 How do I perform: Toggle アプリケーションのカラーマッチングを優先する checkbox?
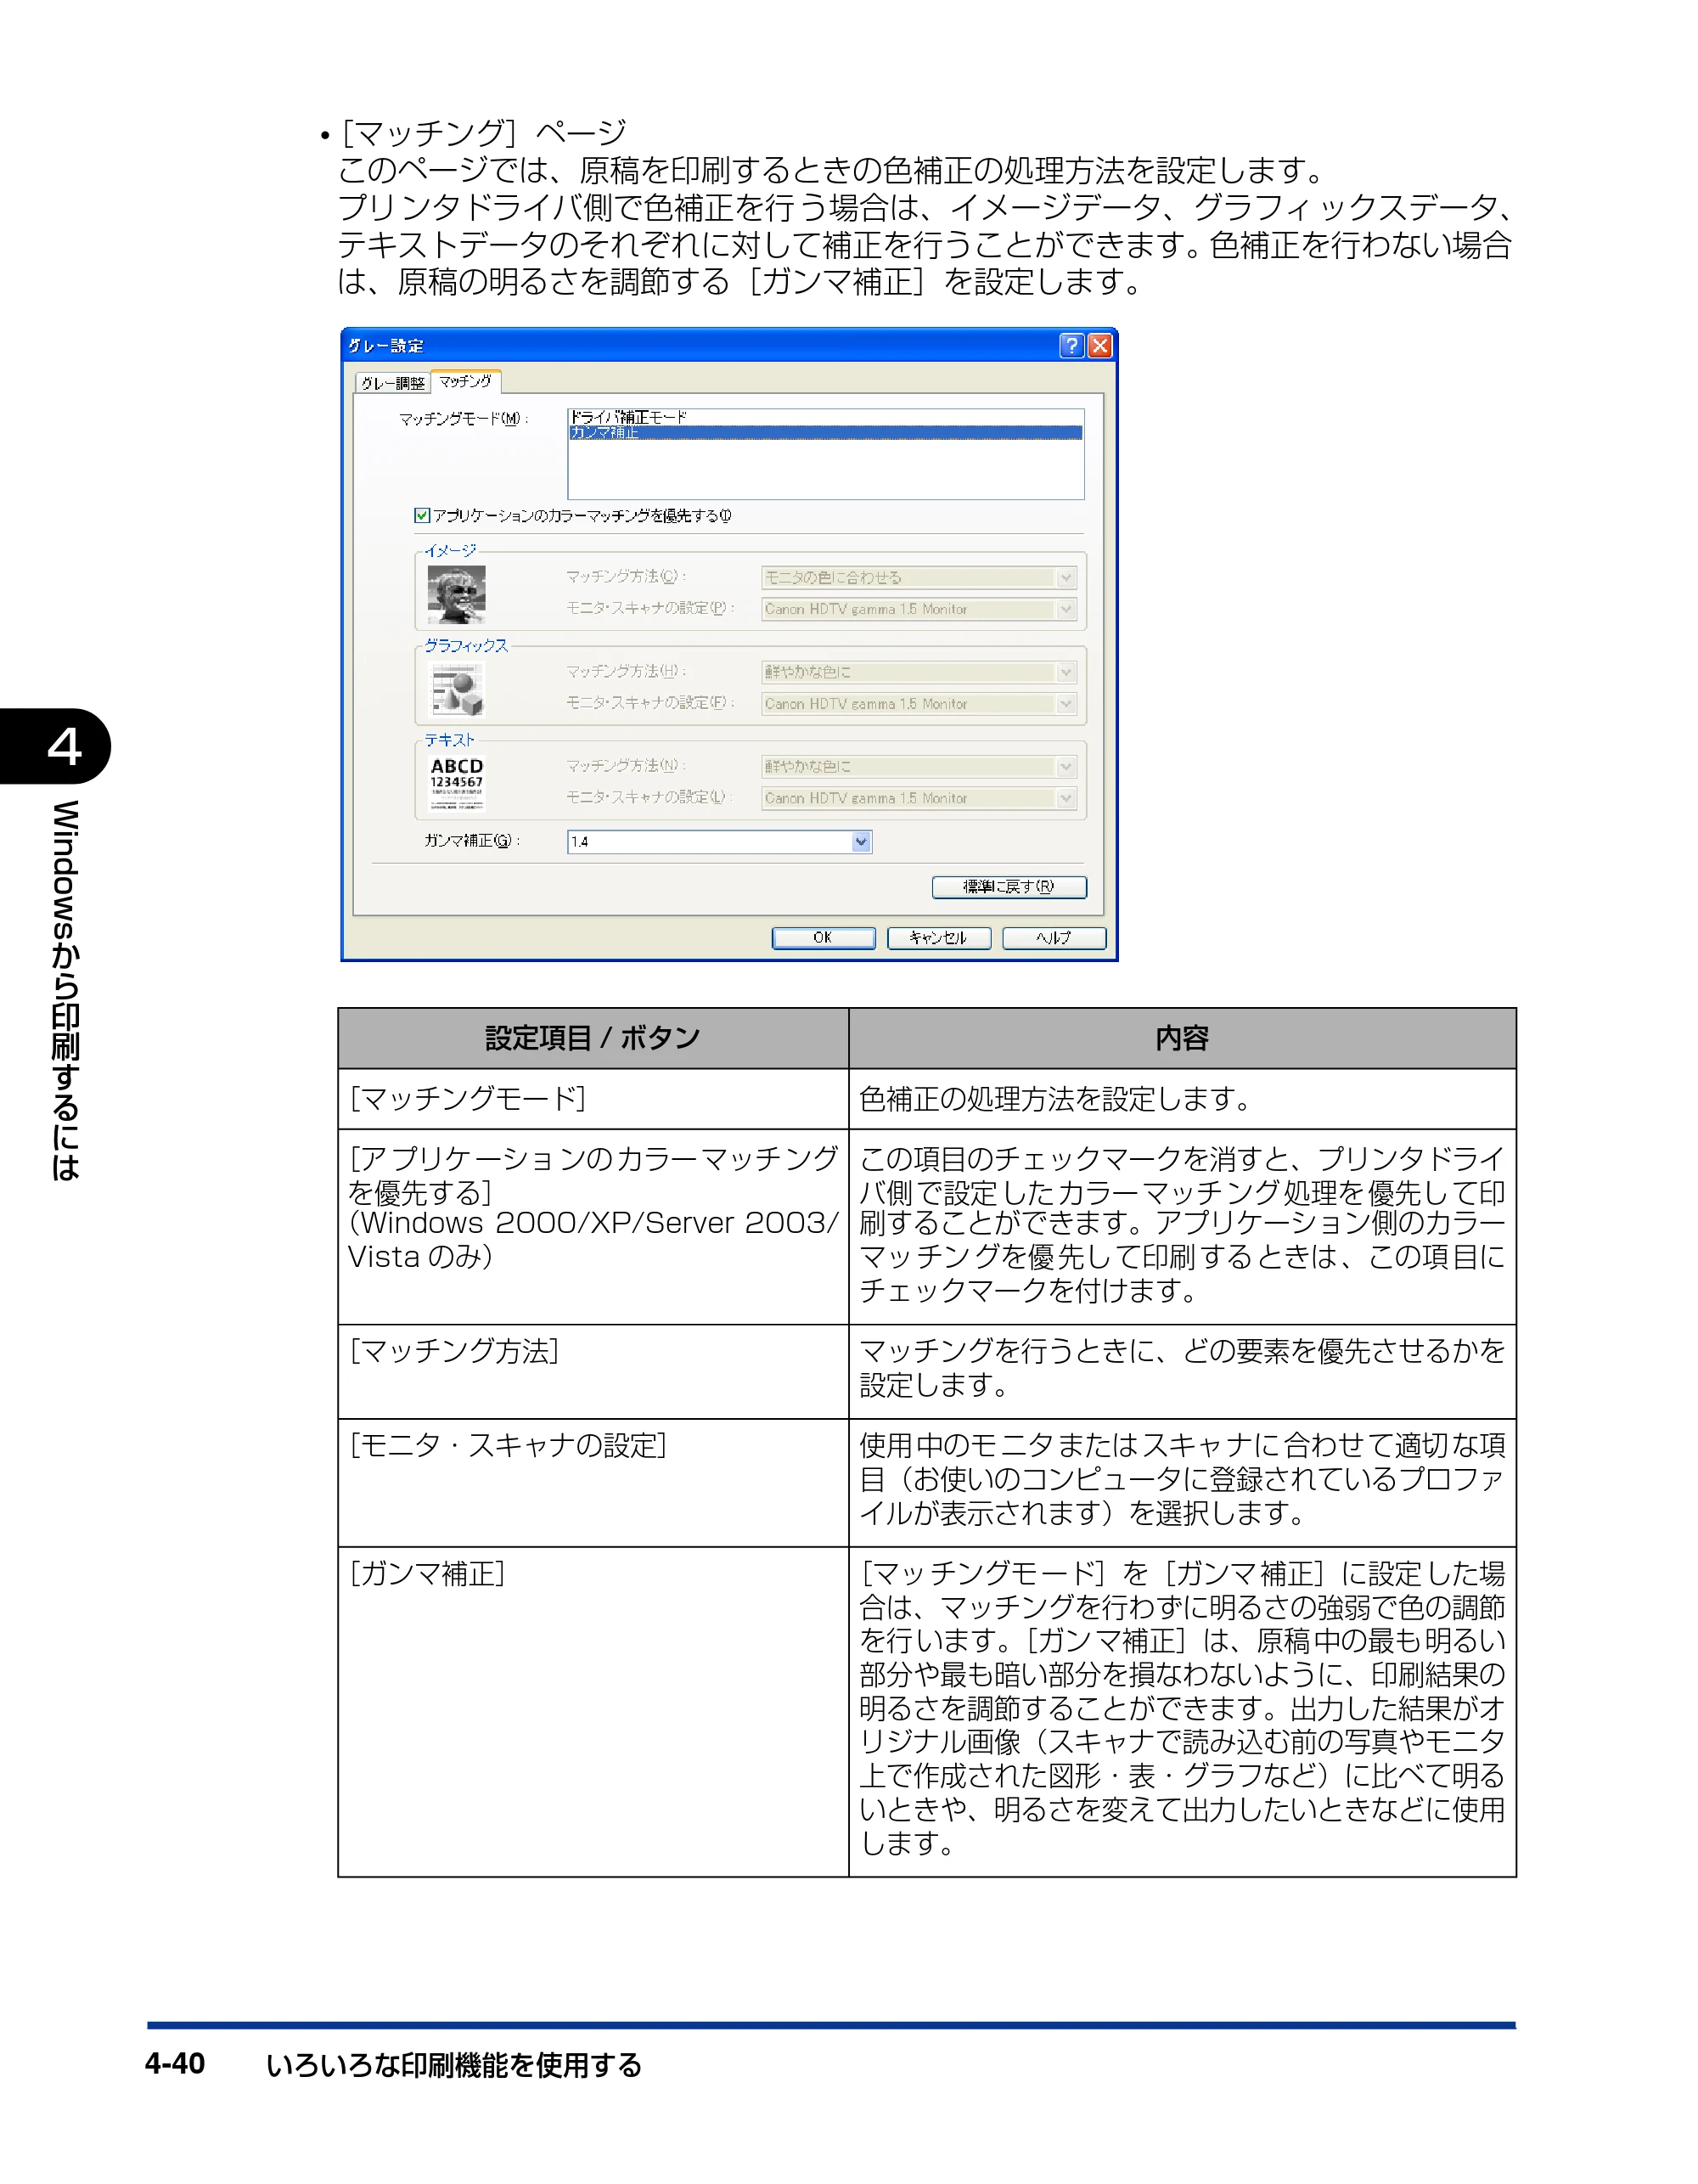pyautogui.click(x=422, y=516)
